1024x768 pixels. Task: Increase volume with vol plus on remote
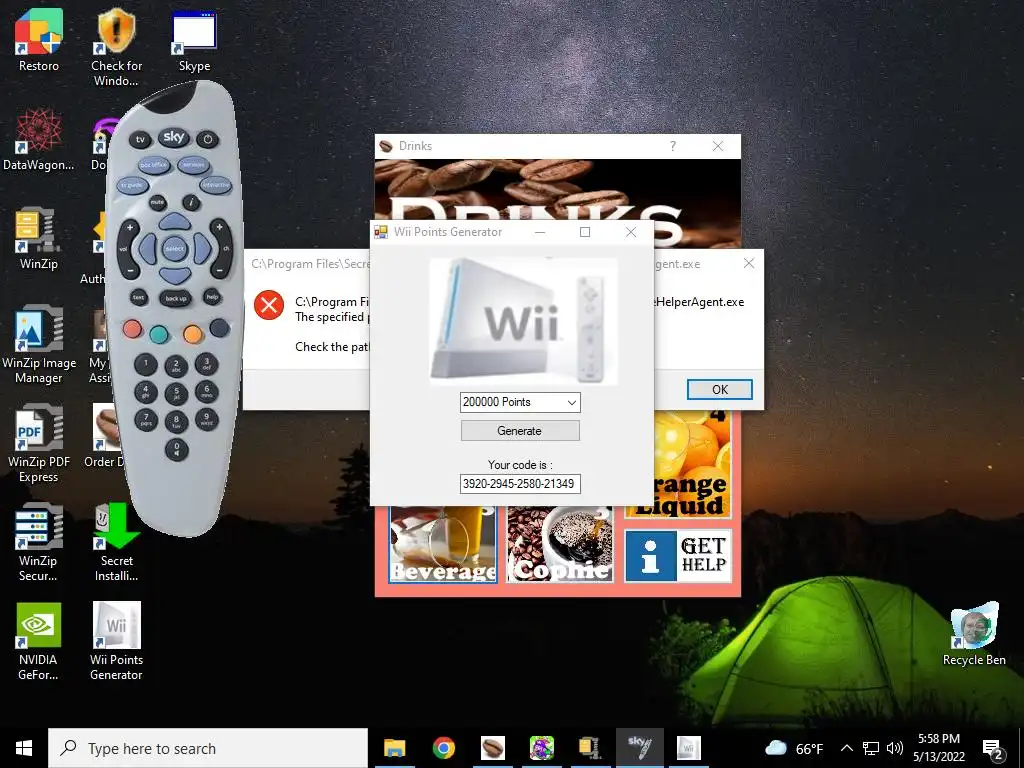pos(129,229)
